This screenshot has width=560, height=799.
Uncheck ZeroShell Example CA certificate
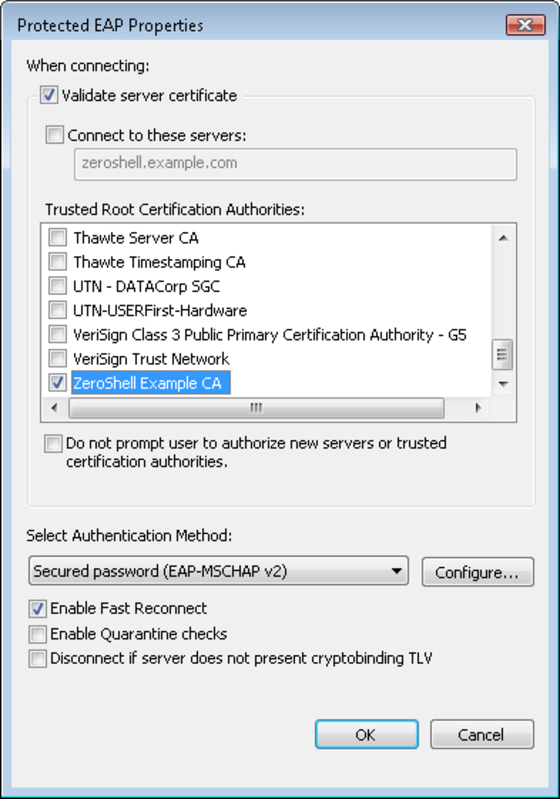(x=58, y=383)
